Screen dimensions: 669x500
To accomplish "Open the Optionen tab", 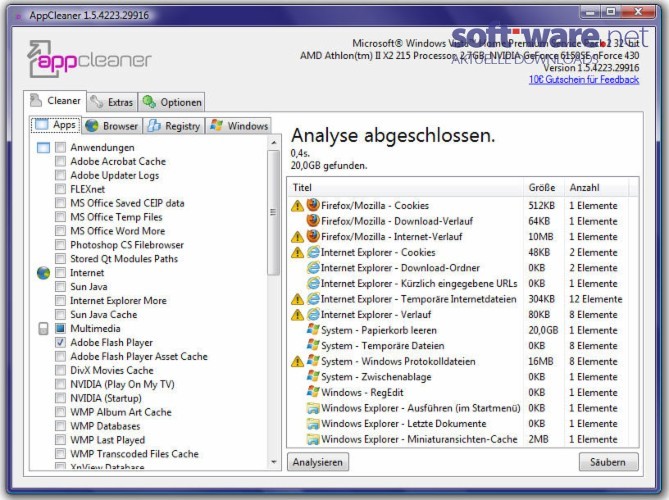I will 172,102.
